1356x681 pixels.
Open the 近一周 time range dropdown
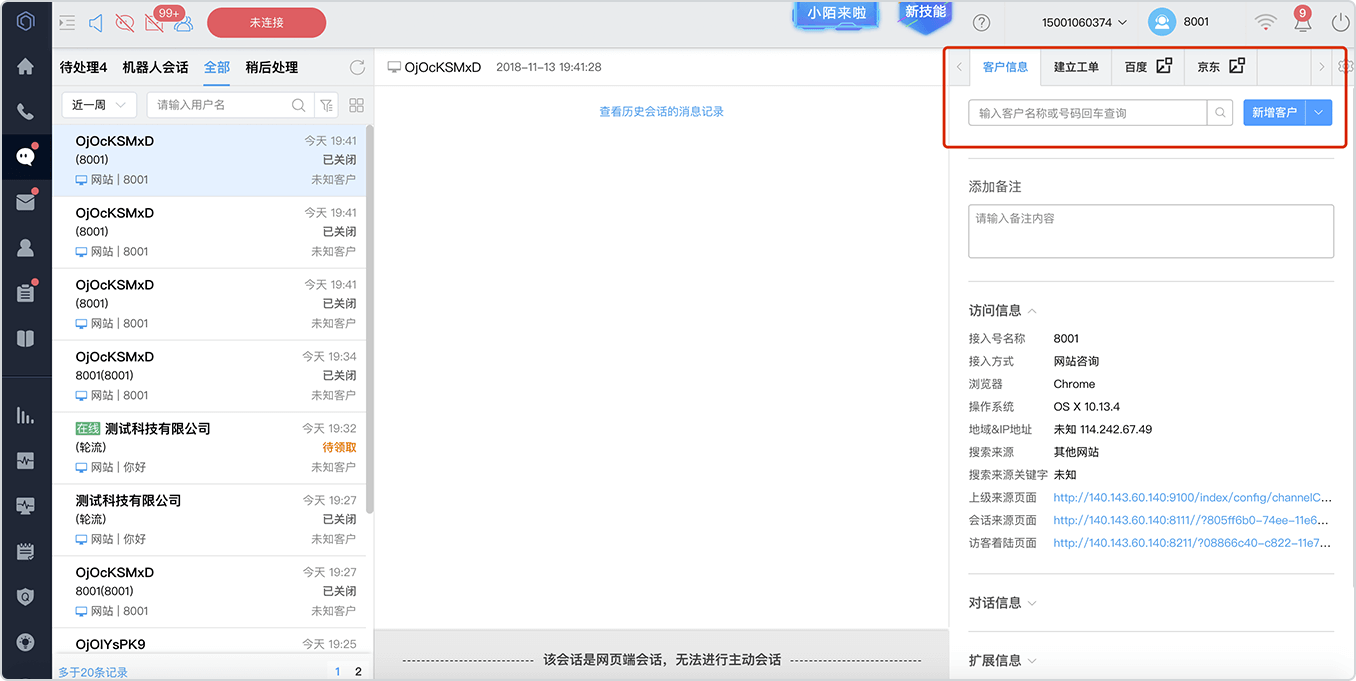coord(99,105)
